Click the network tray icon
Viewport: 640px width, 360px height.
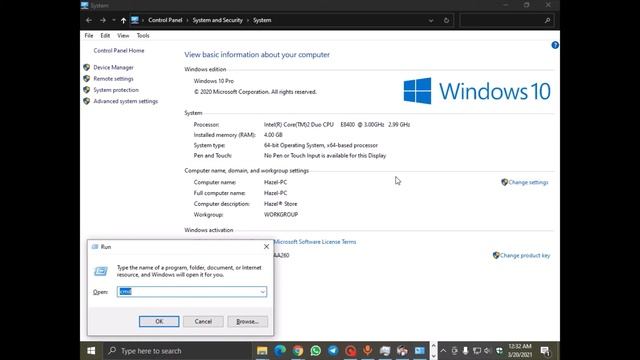[x=476, y=351]
